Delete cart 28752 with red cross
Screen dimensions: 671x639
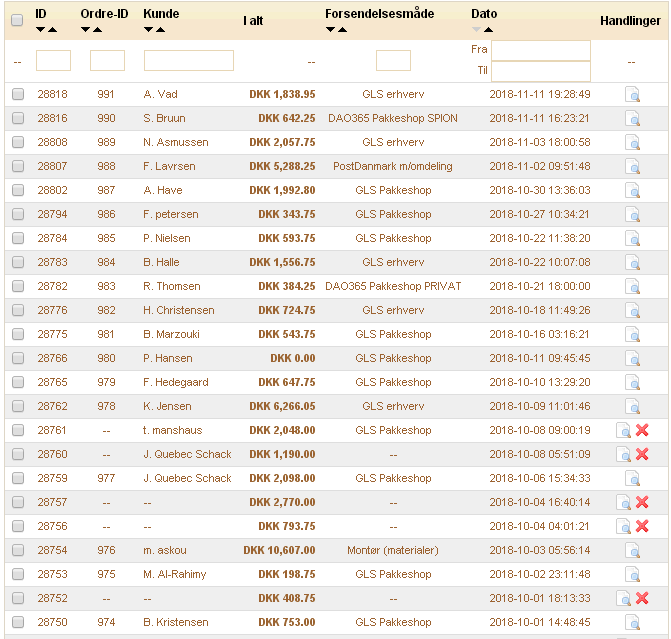click(x=642, y=597)
